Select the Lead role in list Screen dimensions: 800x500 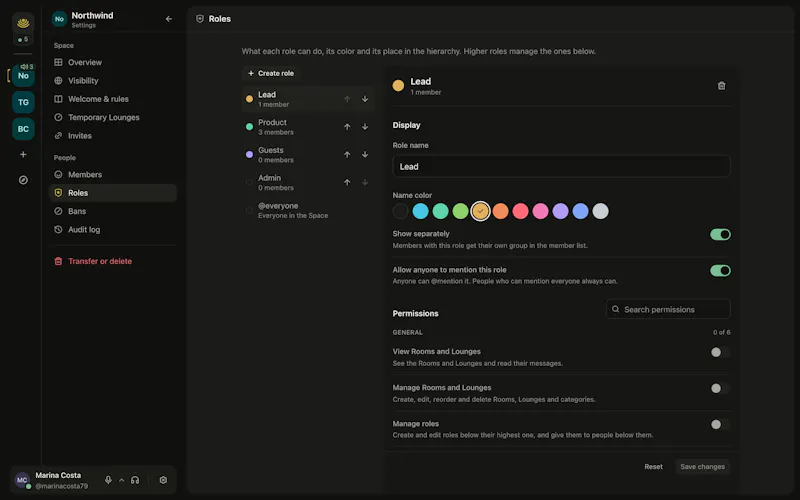coord(308,99)
